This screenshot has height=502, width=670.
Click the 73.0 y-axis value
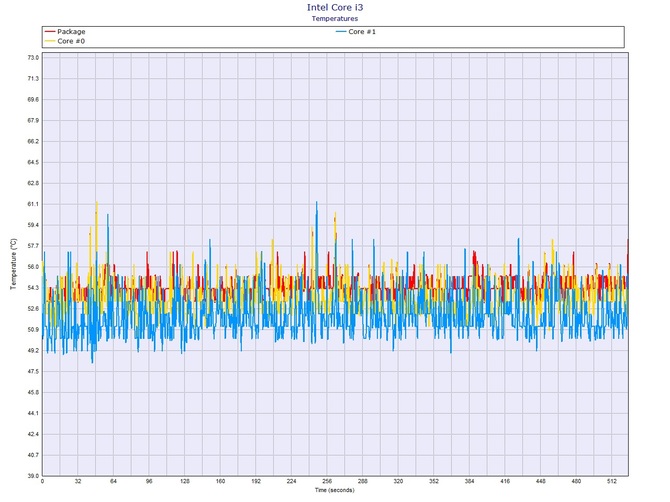tap(33, 58)
